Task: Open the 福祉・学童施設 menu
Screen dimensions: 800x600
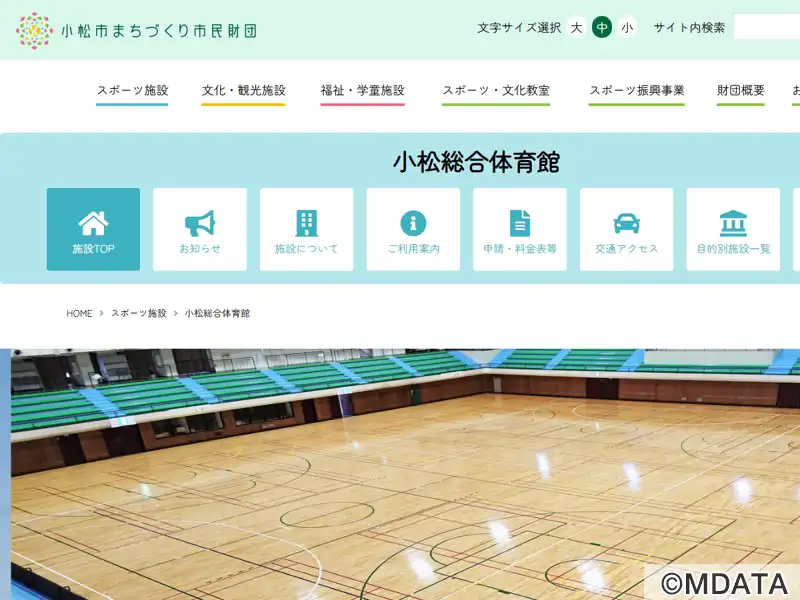Action: [x=362, y=93]
